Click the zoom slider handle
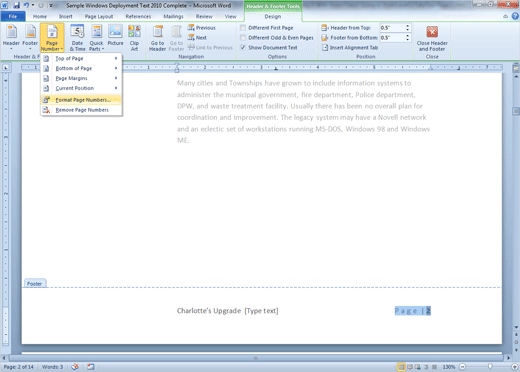 [x=490, y=366]
